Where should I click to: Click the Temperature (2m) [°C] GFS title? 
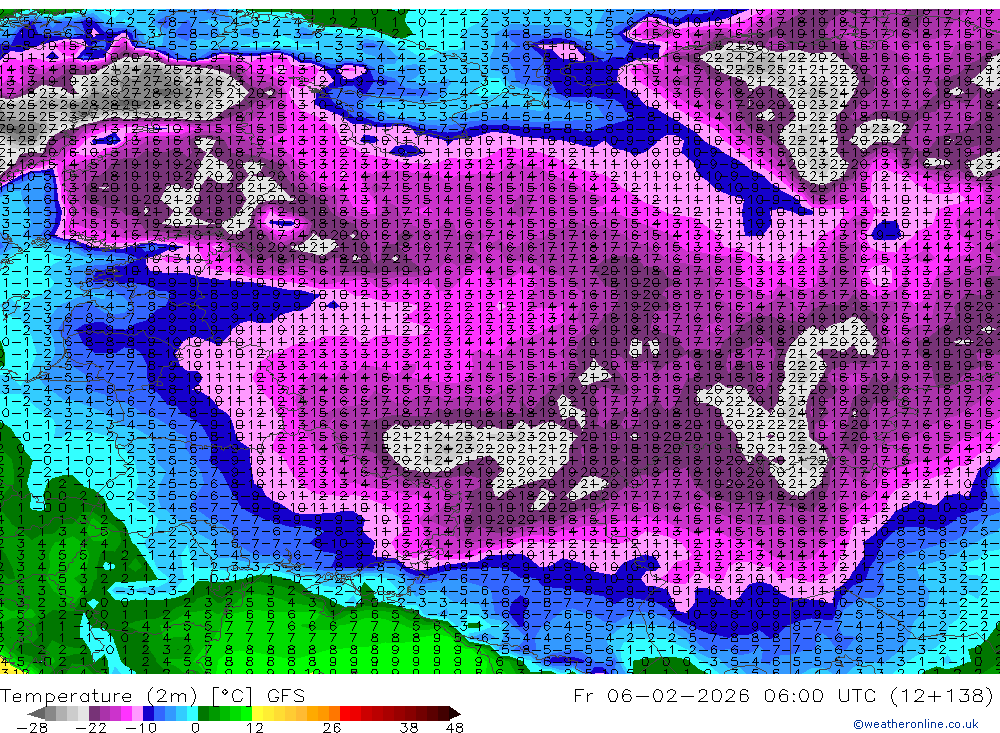pyautogui.click(x=152, y=695)
